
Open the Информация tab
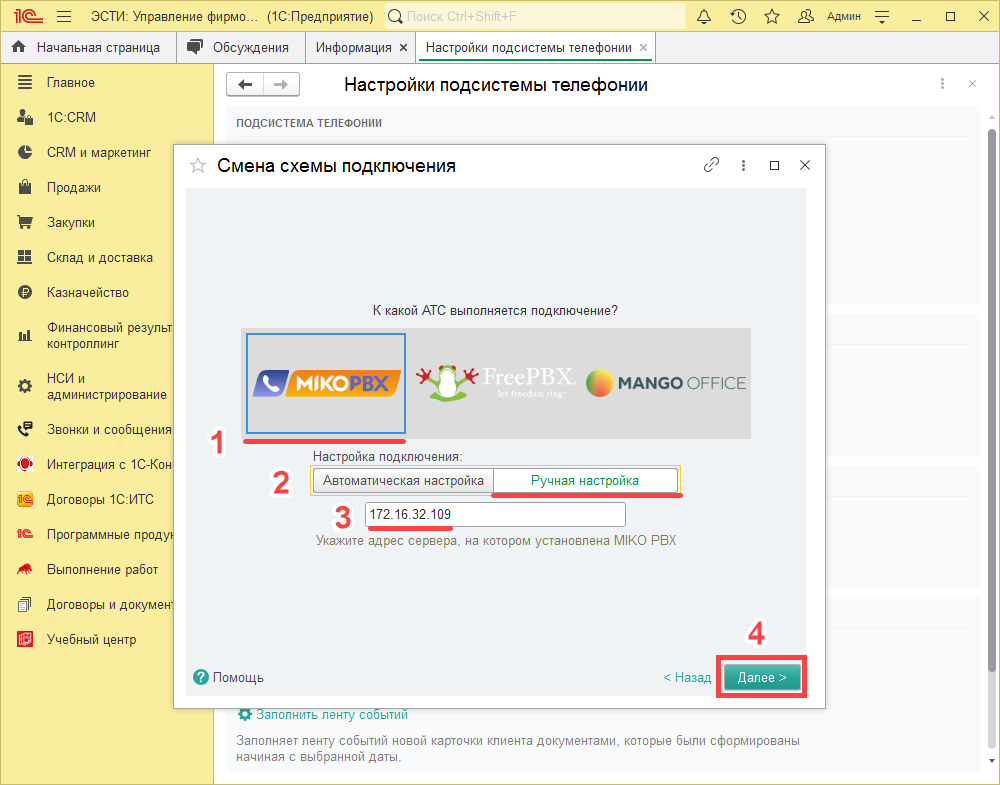pyautogui.click(x=353, y=47)
